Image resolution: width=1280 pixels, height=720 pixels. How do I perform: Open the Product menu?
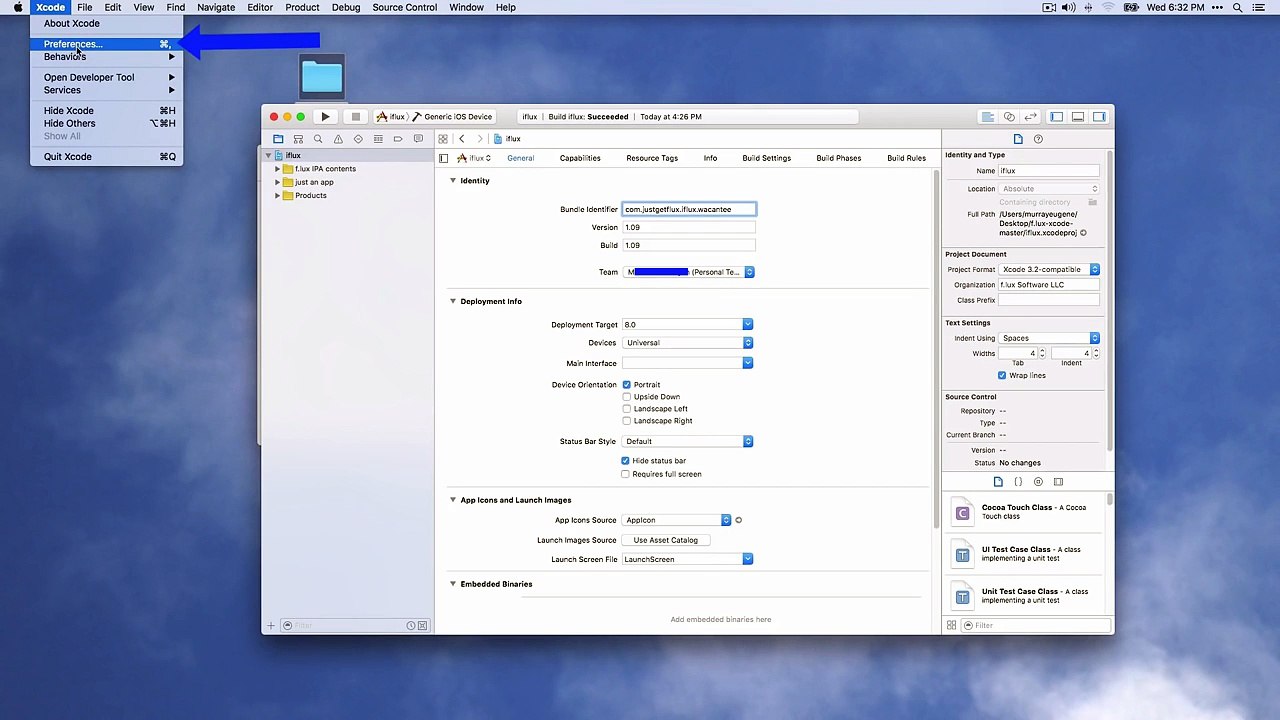(x=302, y=8)
